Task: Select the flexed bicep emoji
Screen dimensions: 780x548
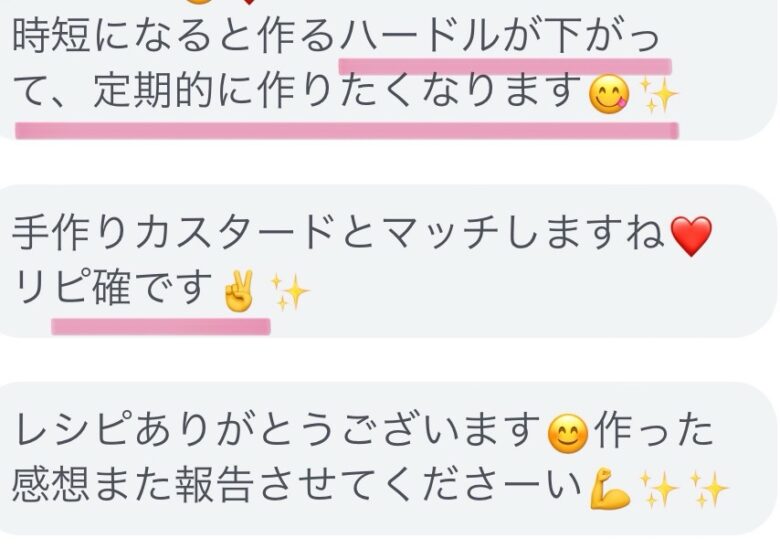Action: 610,488
